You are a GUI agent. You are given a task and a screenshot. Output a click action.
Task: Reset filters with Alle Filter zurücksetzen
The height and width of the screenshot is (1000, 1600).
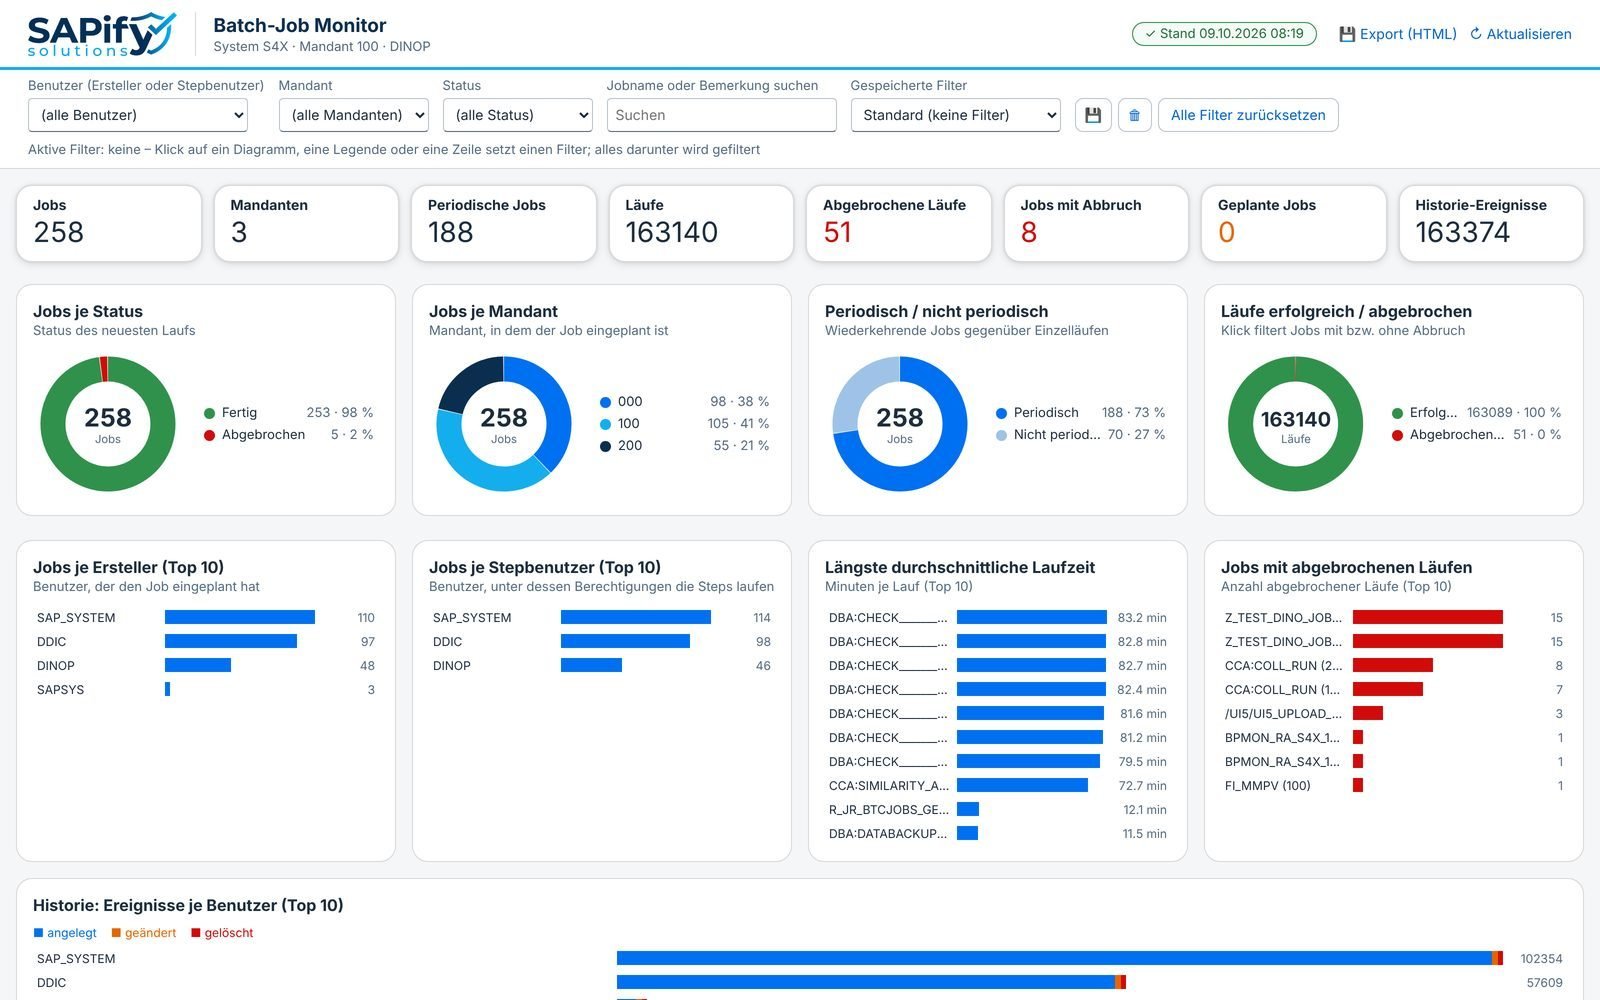(x=1248, y=115)
